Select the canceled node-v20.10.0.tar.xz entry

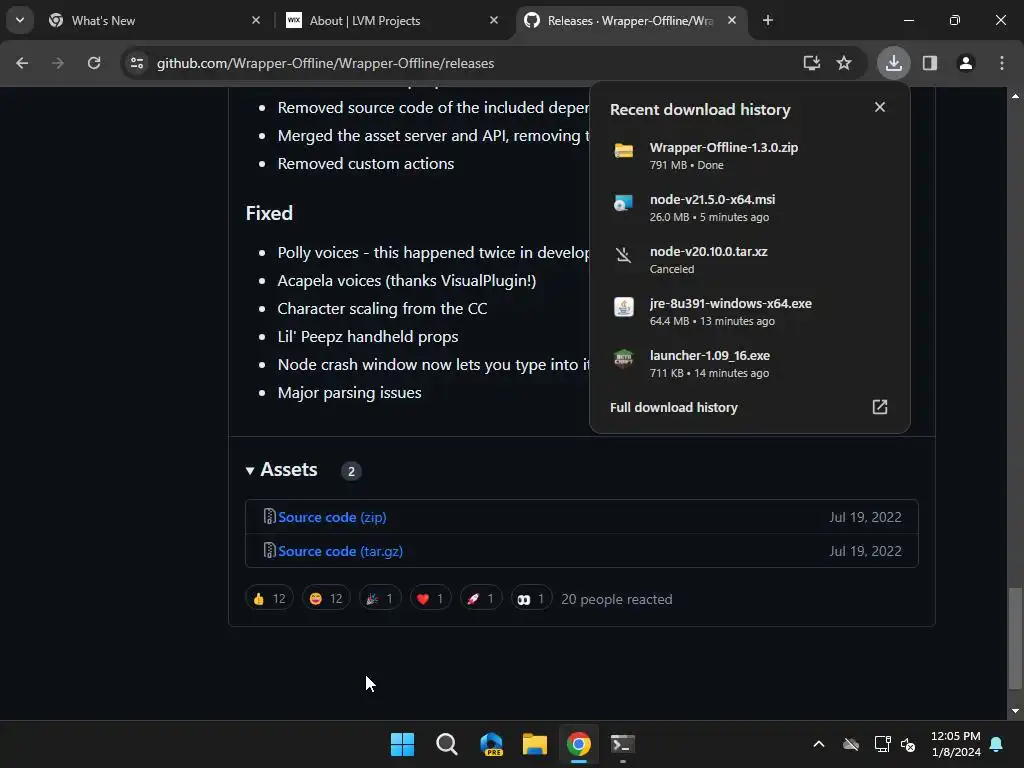[750, 260]
